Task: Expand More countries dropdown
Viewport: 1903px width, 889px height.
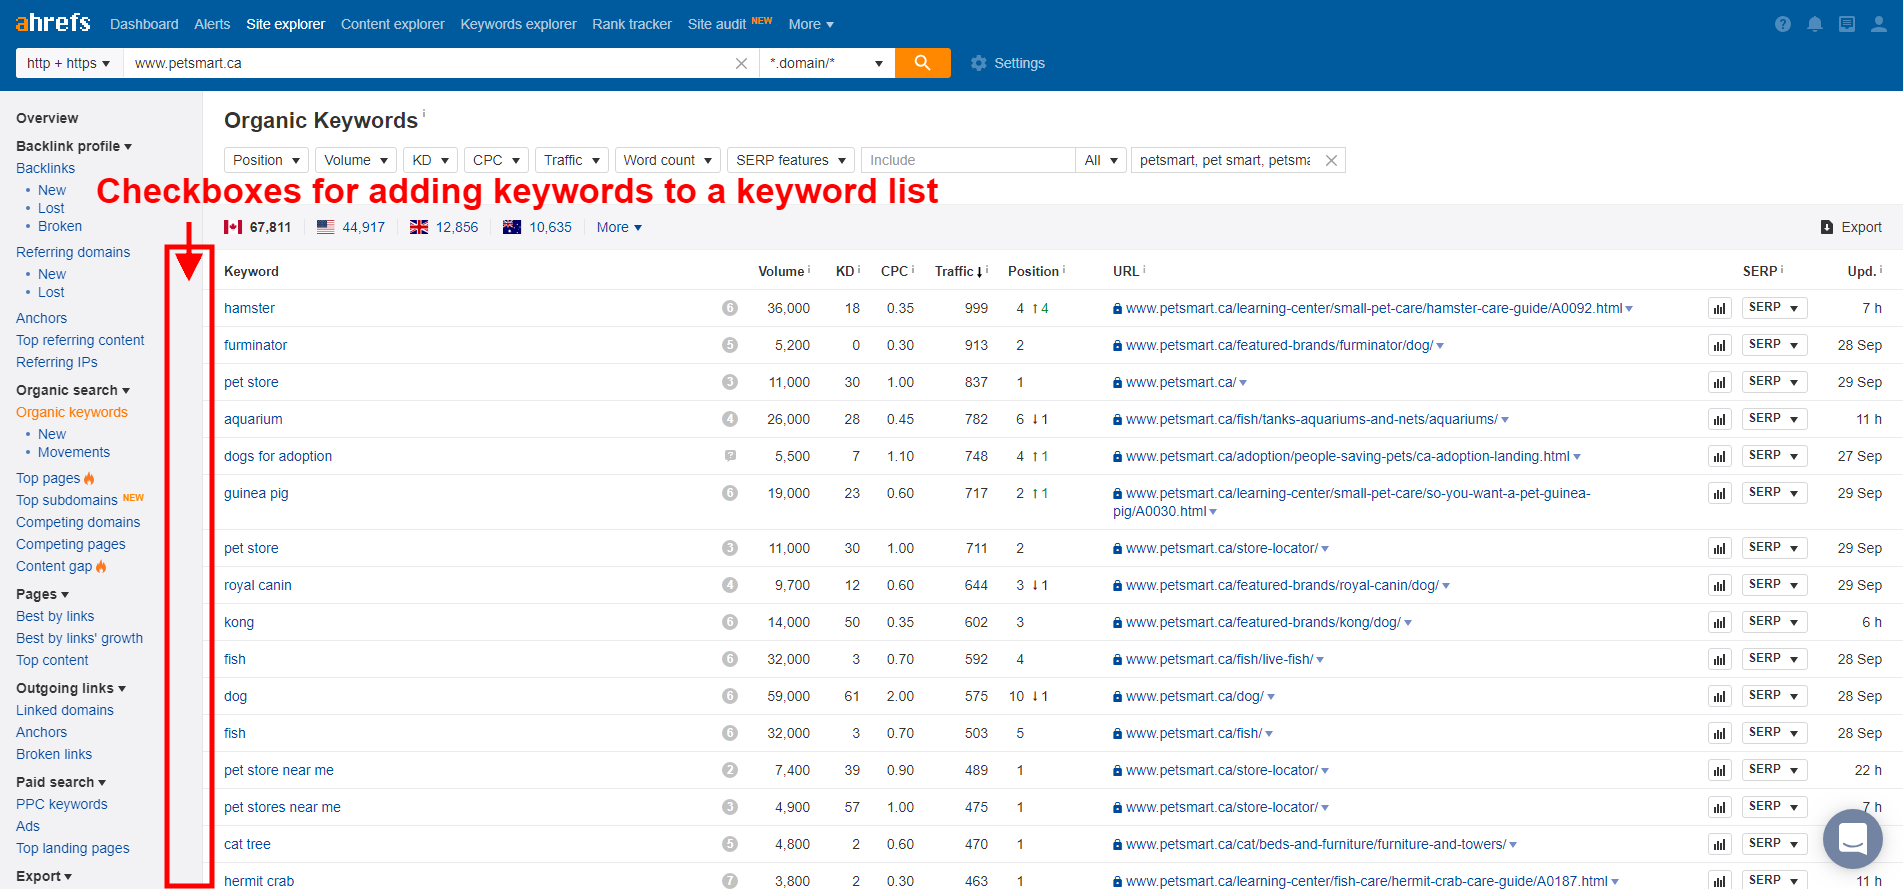Action: [619, 227]
